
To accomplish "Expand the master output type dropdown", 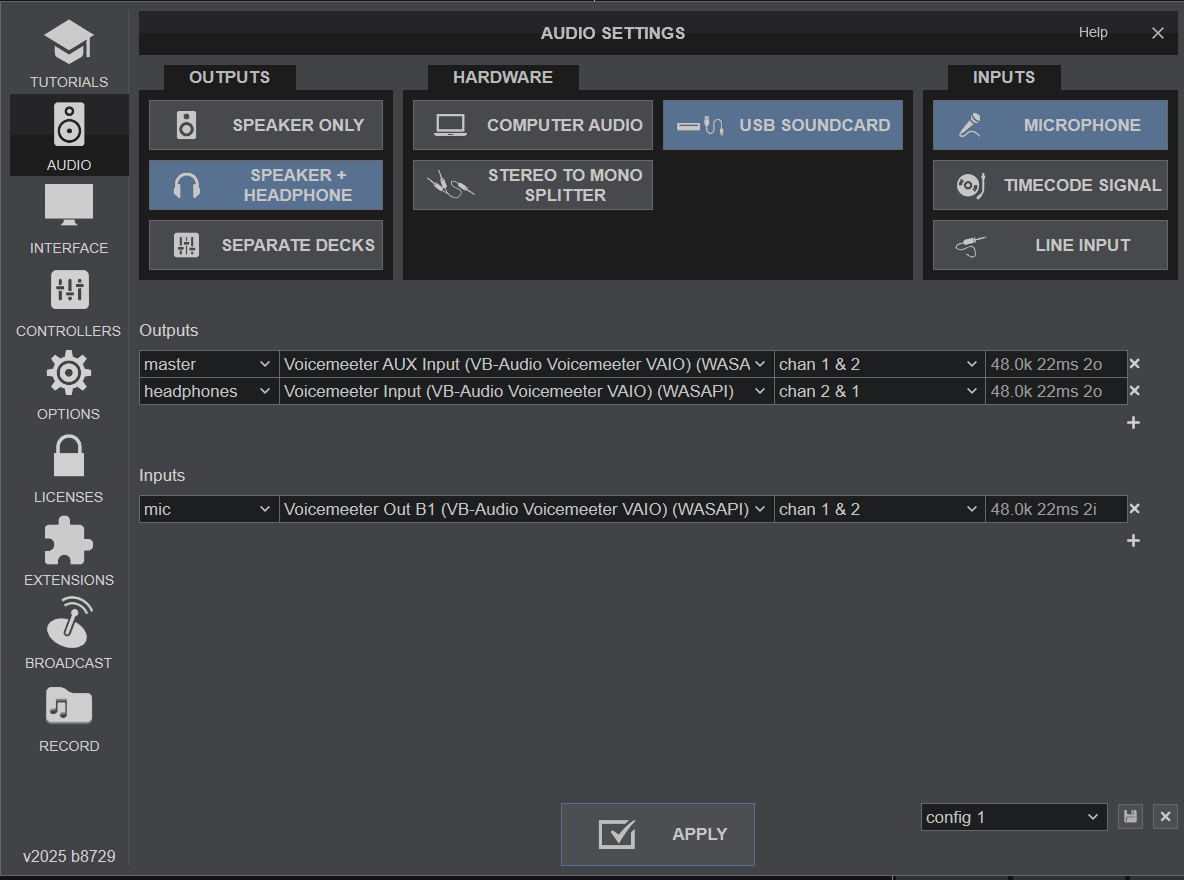I will click(x=209, y=364).
